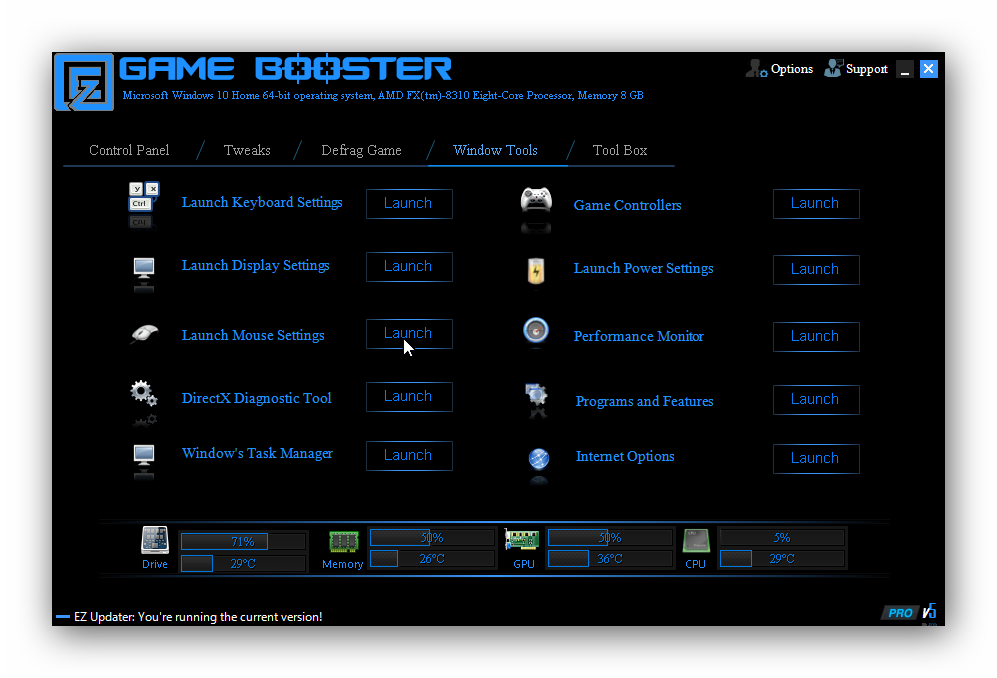Click the CPU chip icon
This screenshot has height=678, width=997.
(x=696, y=541)
